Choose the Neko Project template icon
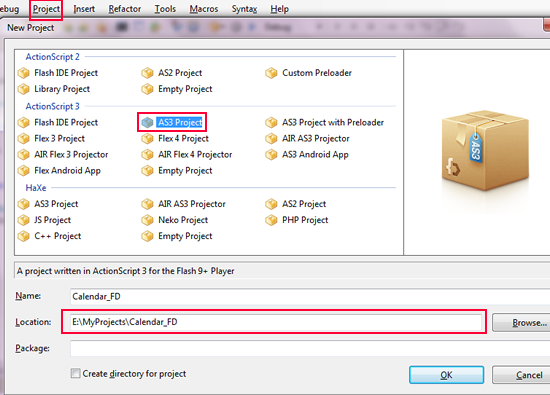This screenshot has height=395, width=550. [x=147, y=220]
